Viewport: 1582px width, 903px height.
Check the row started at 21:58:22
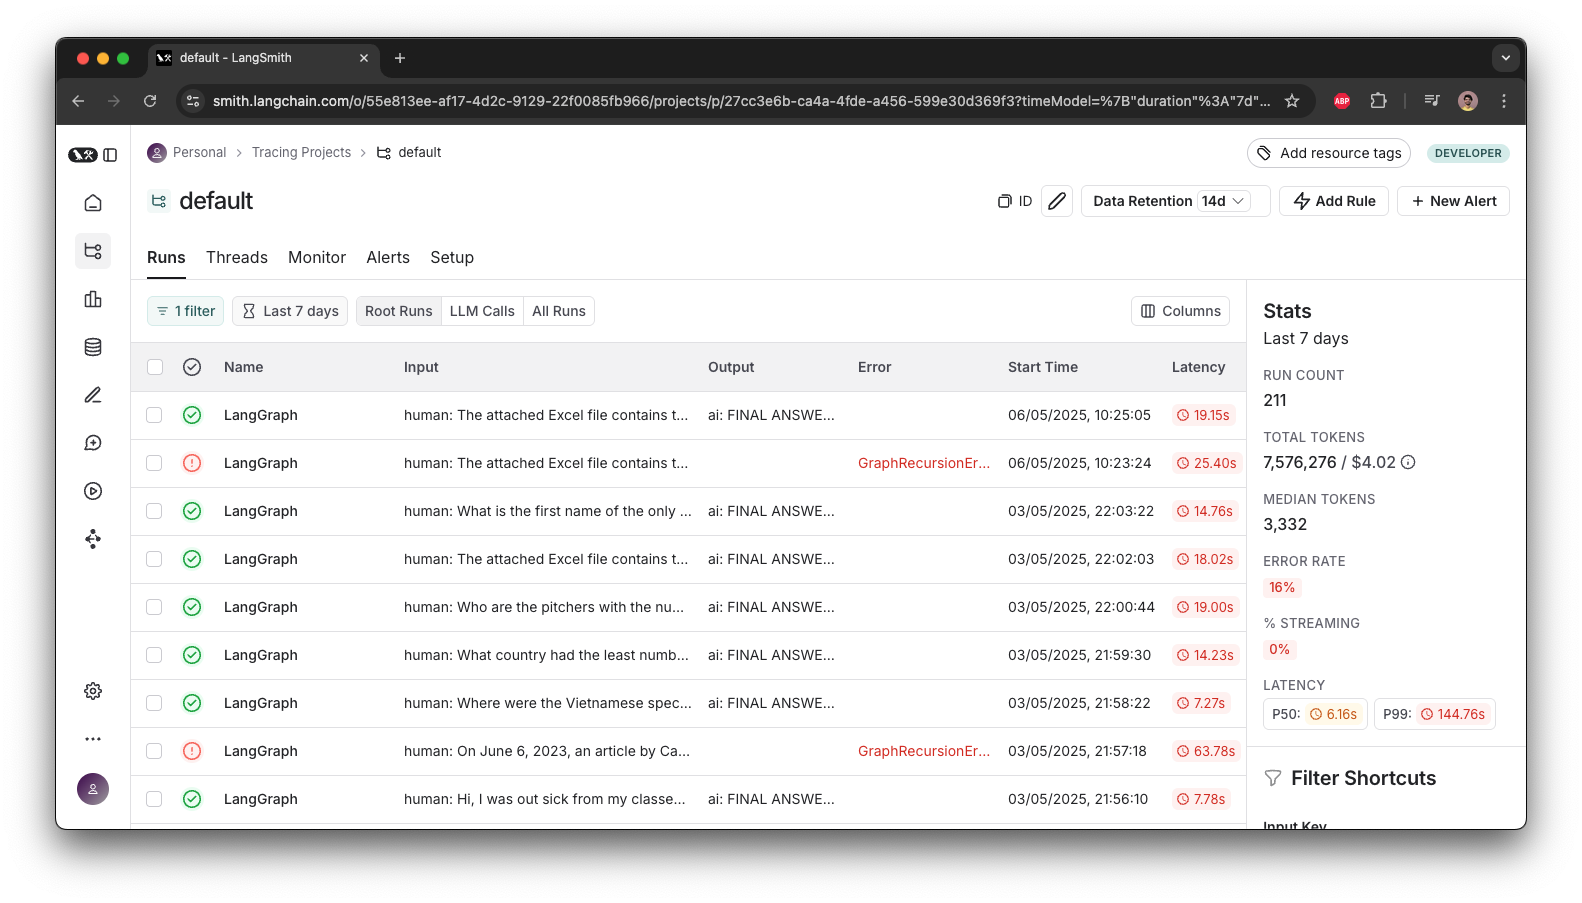154,703
